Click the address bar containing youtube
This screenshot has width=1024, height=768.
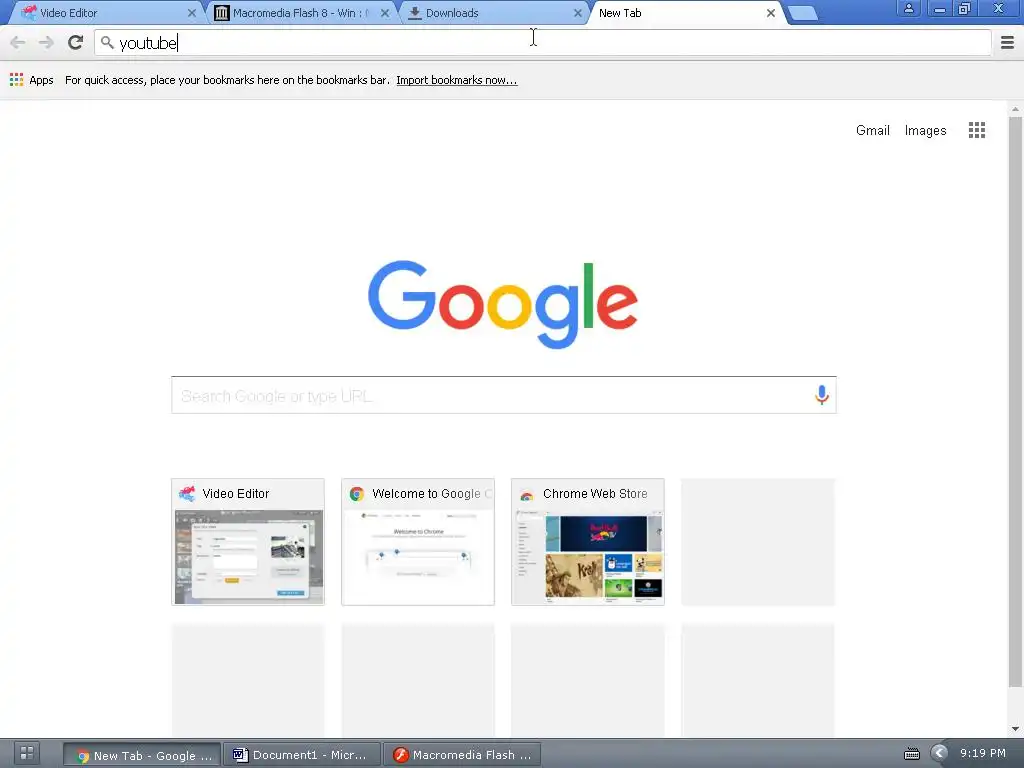pyautogui.click(x=543, y=42)
